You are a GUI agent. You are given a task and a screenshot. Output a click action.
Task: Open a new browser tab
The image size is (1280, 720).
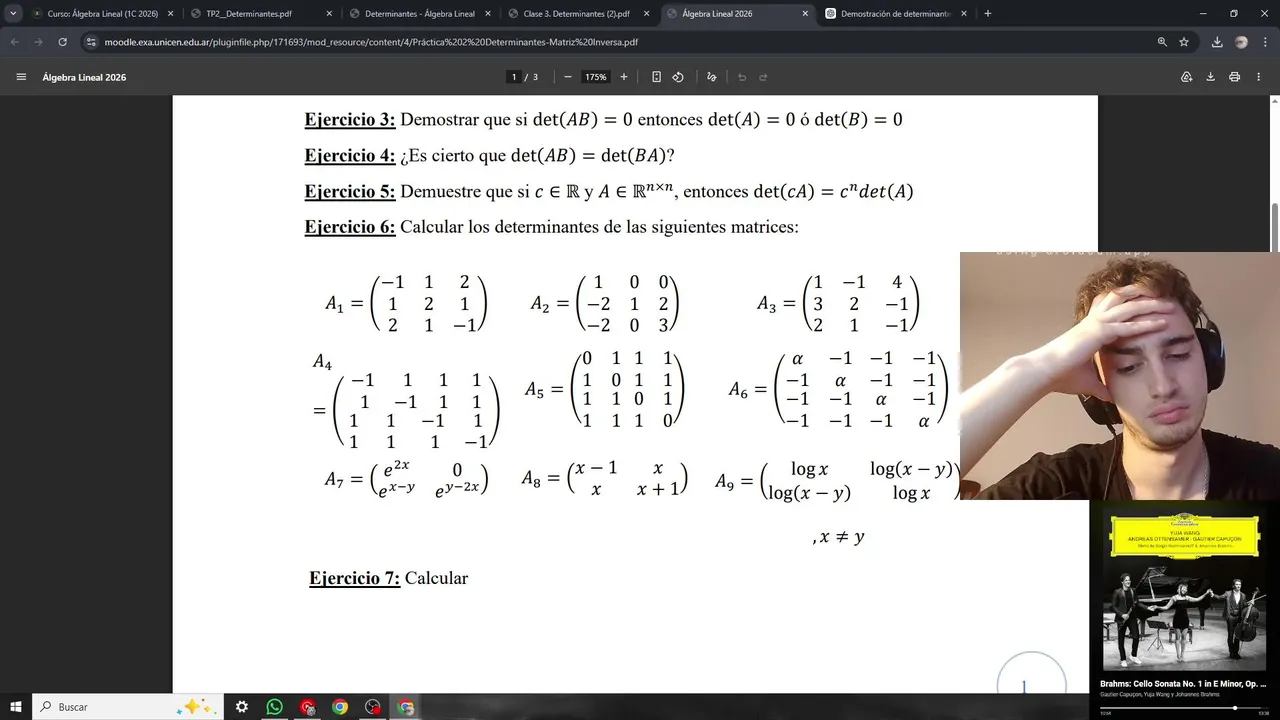[x=988, y=14]
